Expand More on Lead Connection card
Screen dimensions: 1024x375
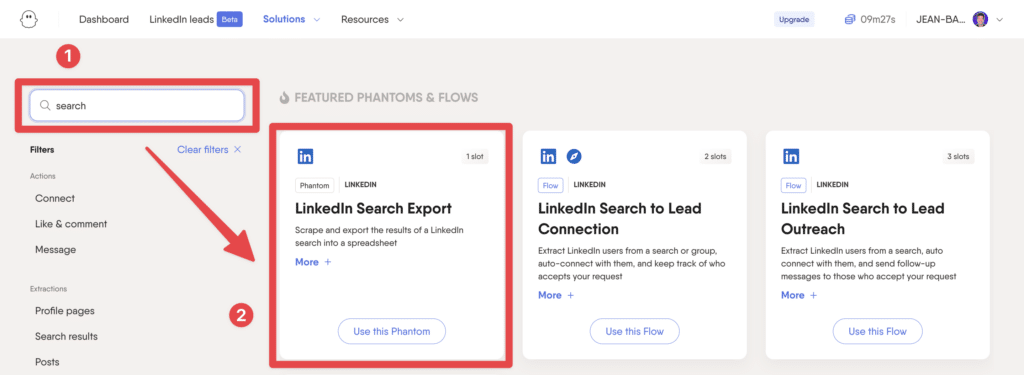(556, 295)
